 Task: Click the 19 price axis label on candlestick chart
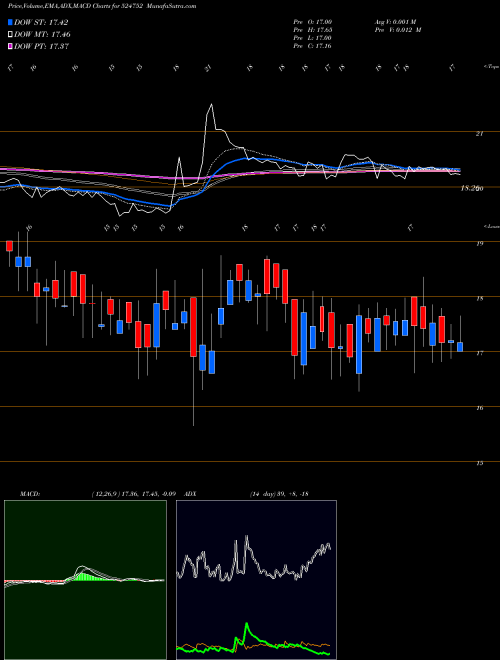pos(479,244)
